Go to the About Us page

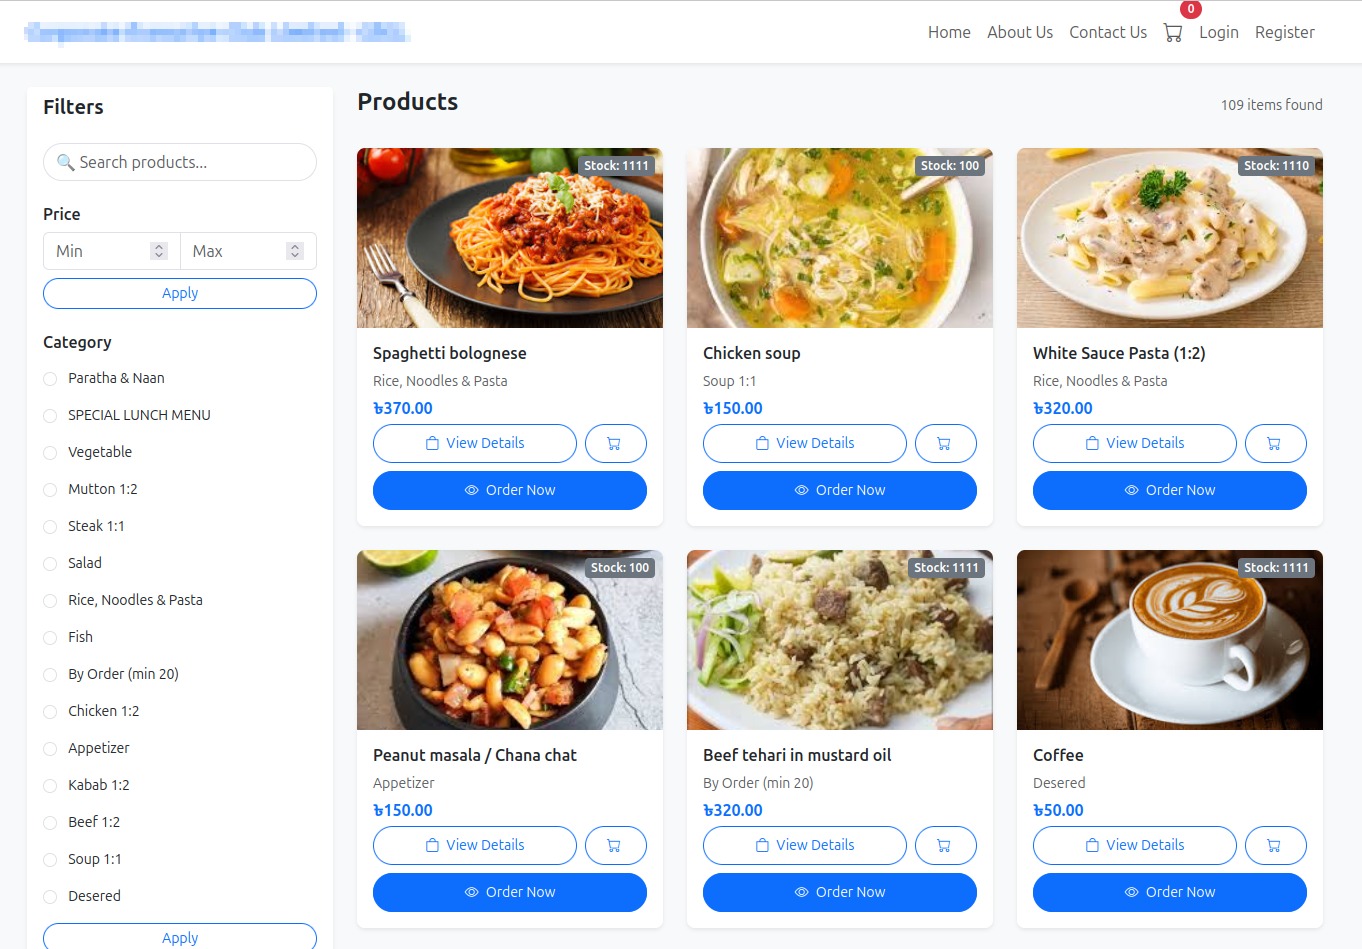pos(1019,32)
